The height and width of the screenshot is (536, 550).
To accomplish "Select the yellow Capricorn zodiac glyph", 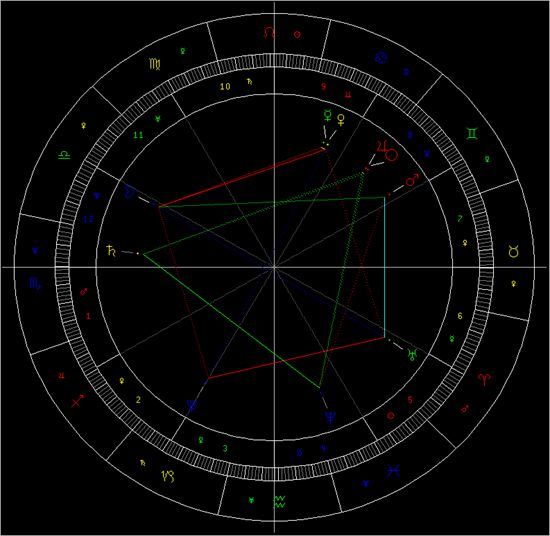I will click(168, 476).
